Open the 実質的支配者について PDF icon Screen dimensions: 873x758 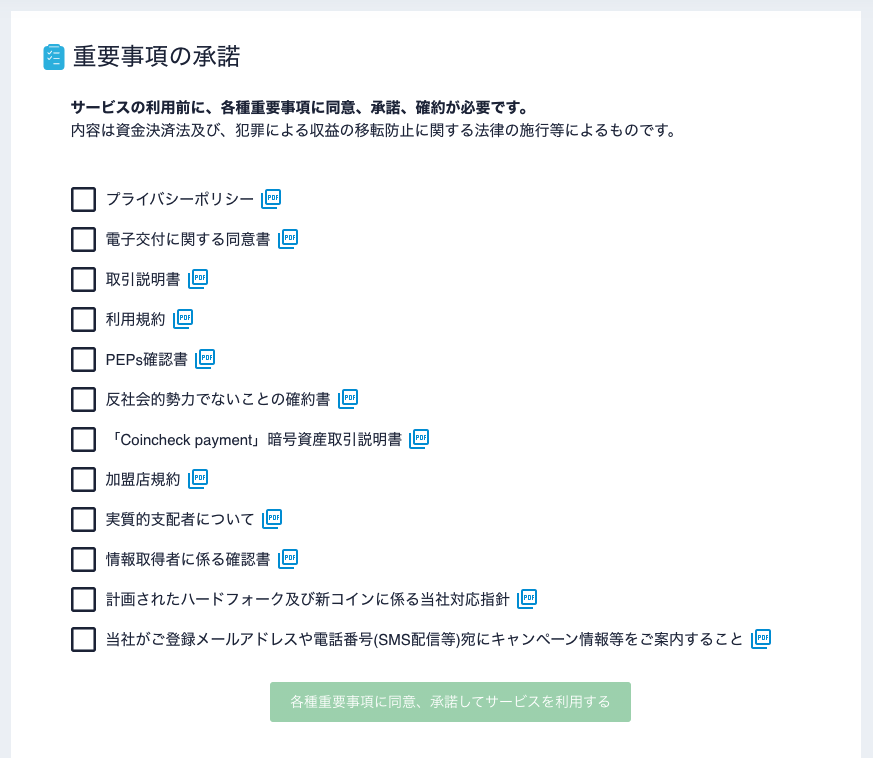tap(272, 519)
